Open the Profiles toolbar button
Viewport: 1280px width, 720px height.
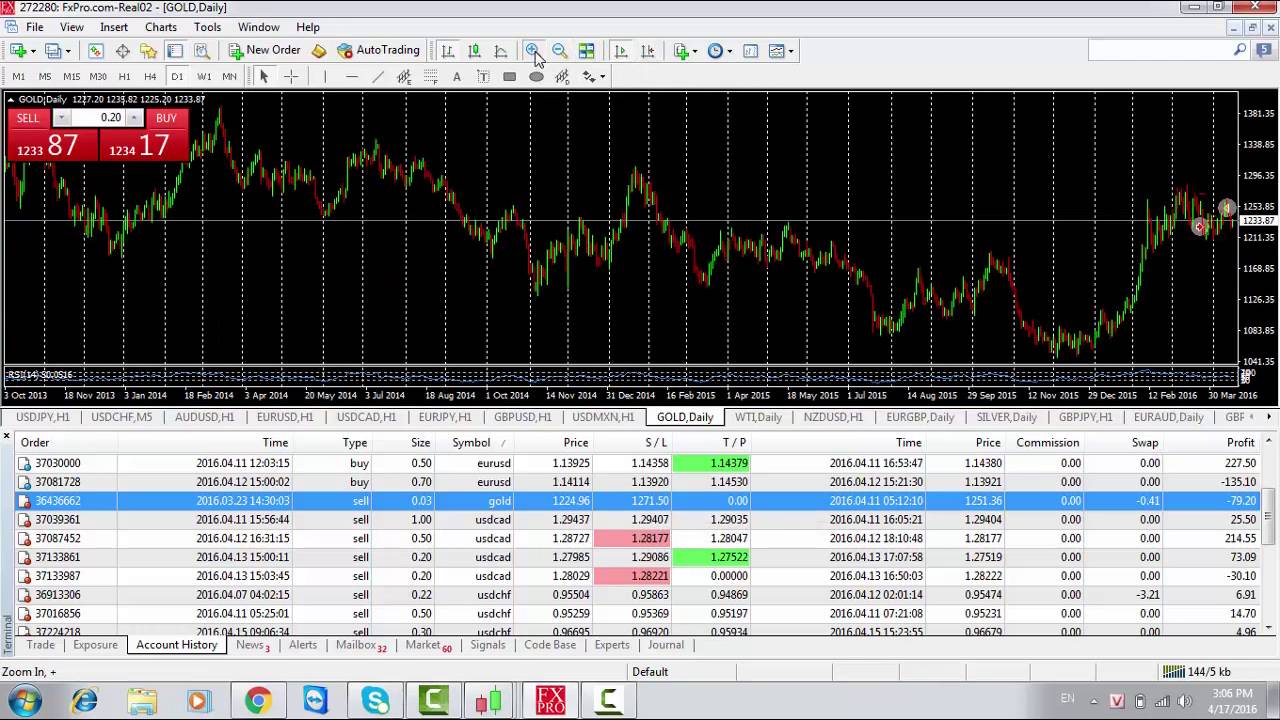point(53,51)
